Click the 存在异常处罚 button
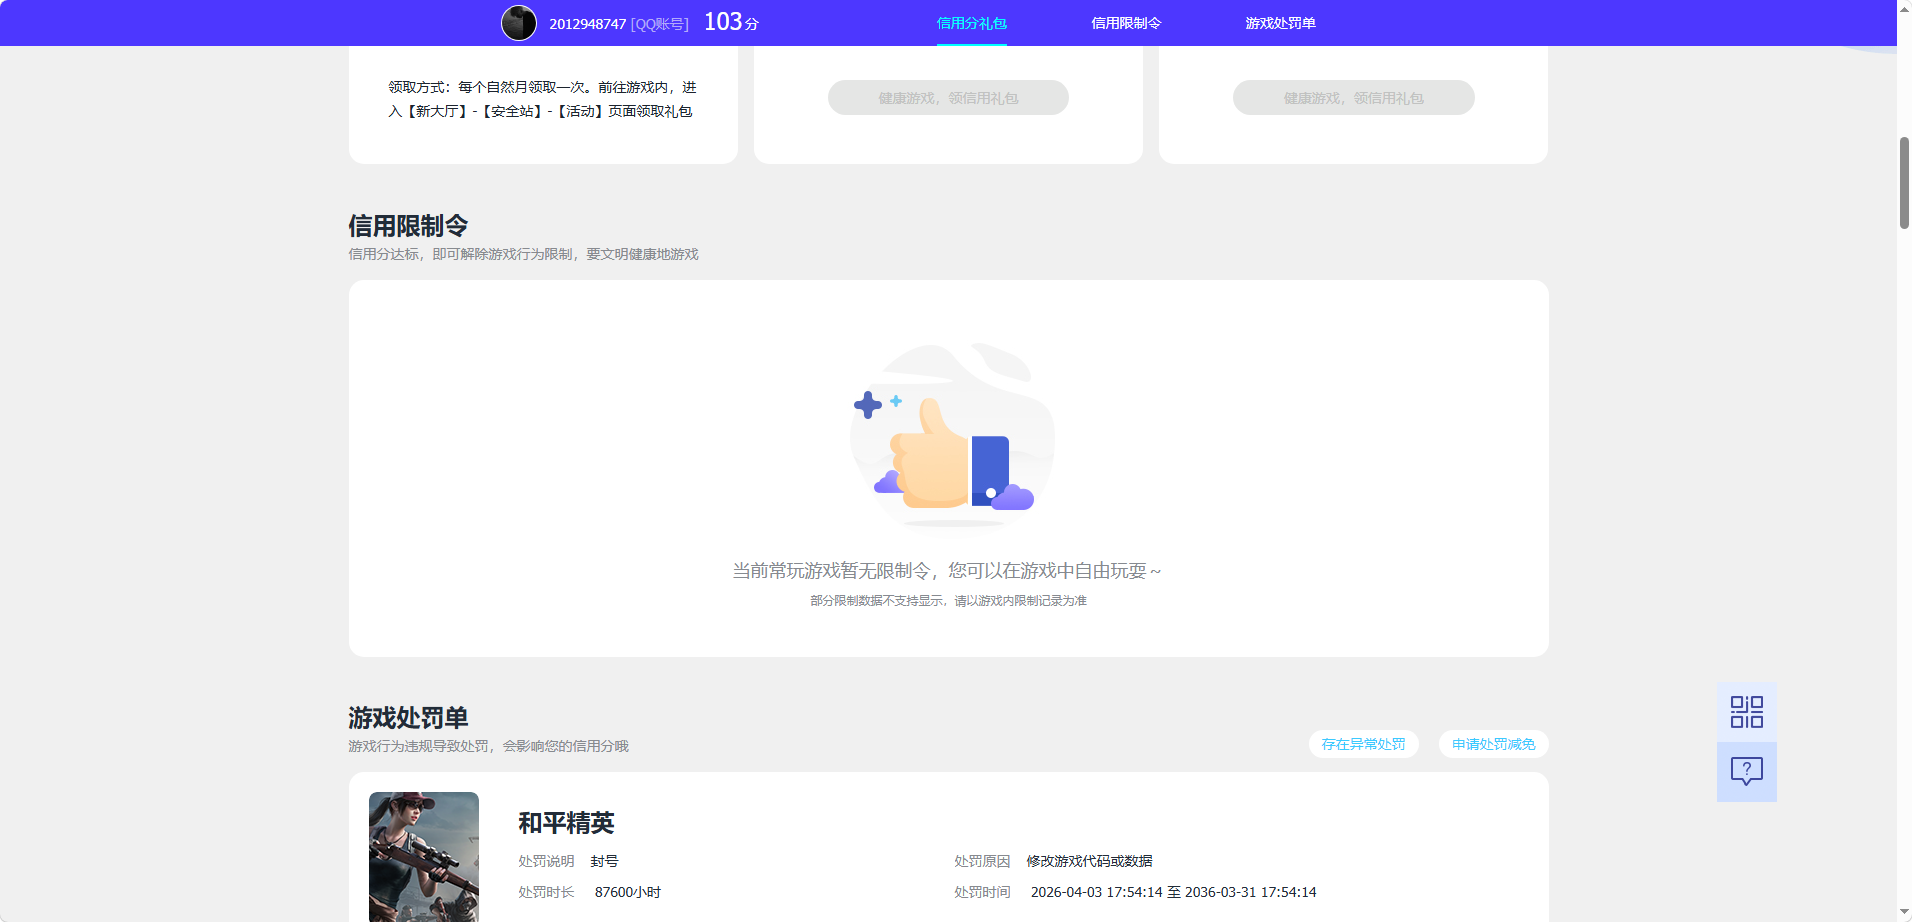The height and width of the screenshot is (922, 1912). pos(1363,744)
